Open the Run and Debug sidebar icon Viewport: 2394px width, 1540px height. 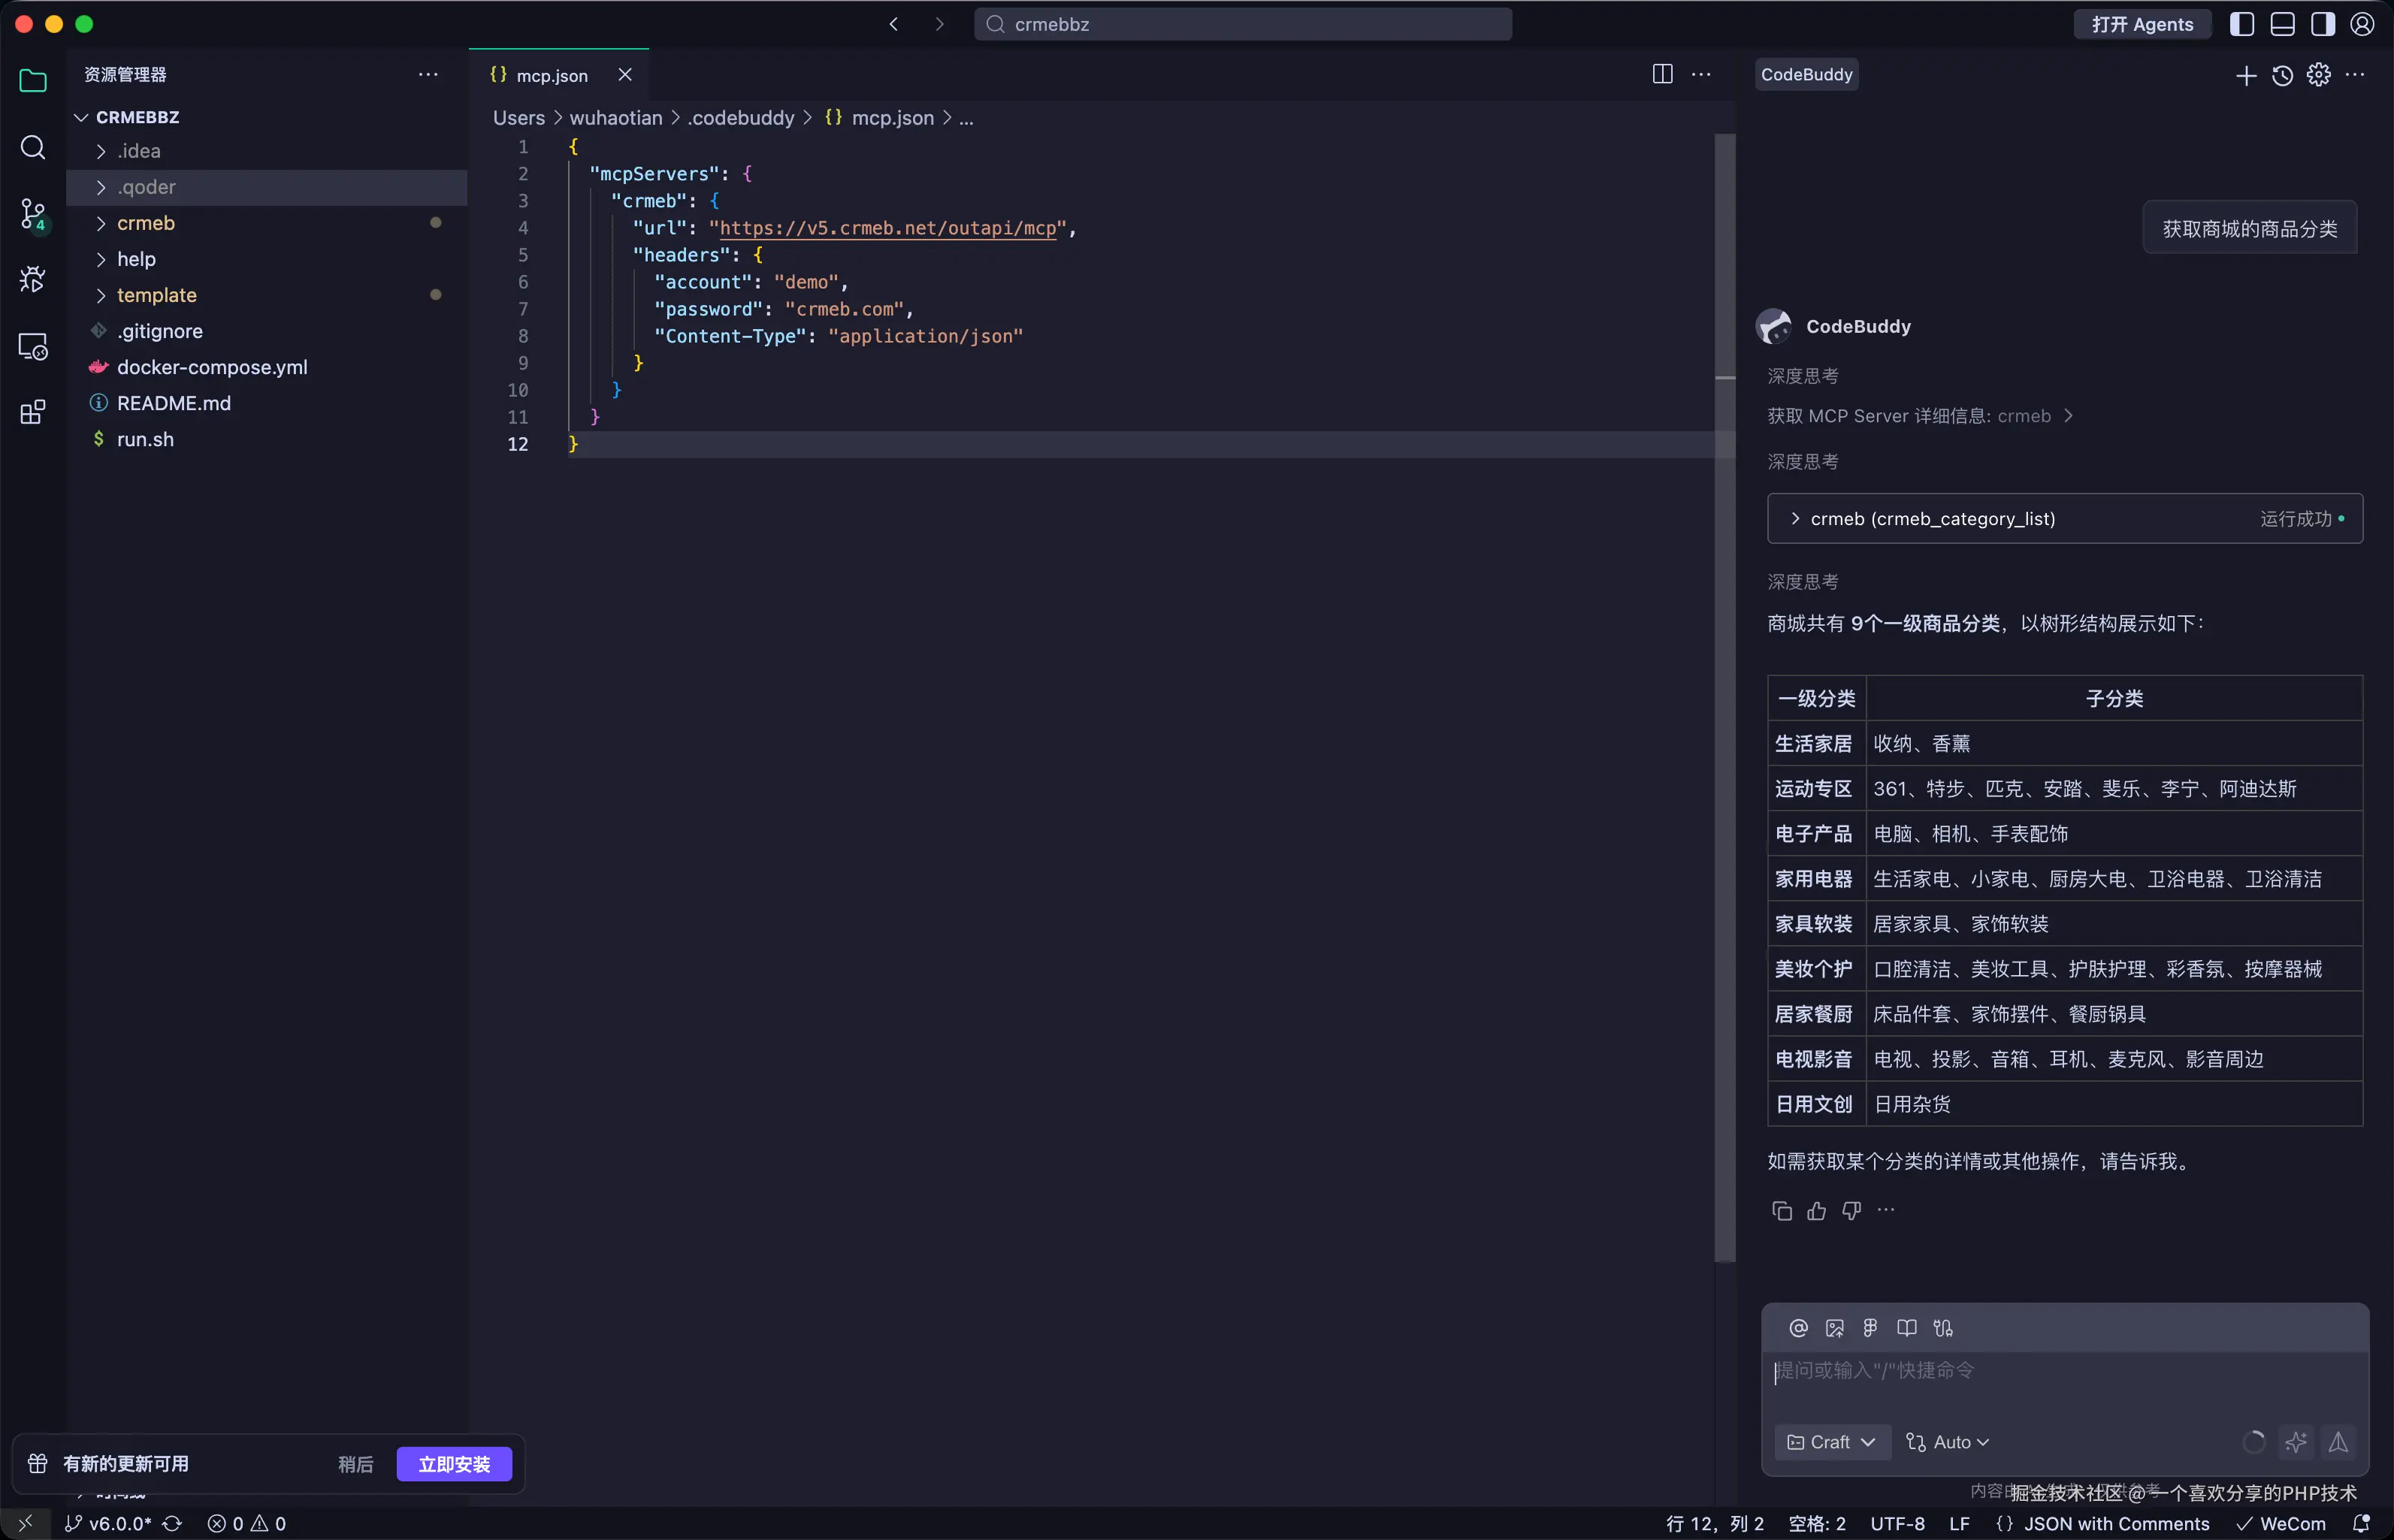33,279
